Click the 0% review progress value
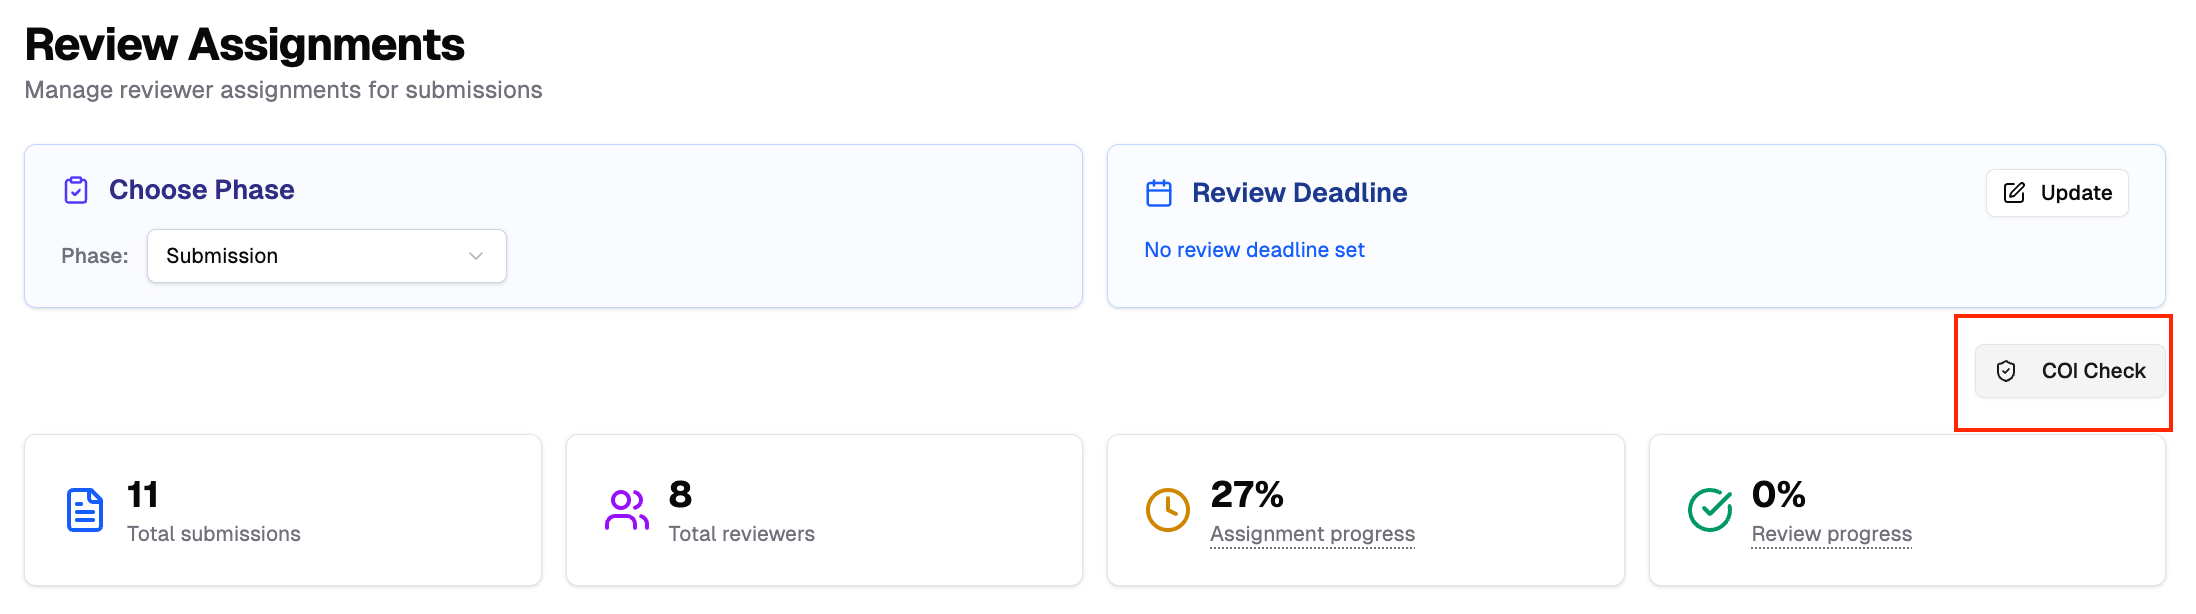This screenshot has width=2196, height=614. tap(1778, 494)
